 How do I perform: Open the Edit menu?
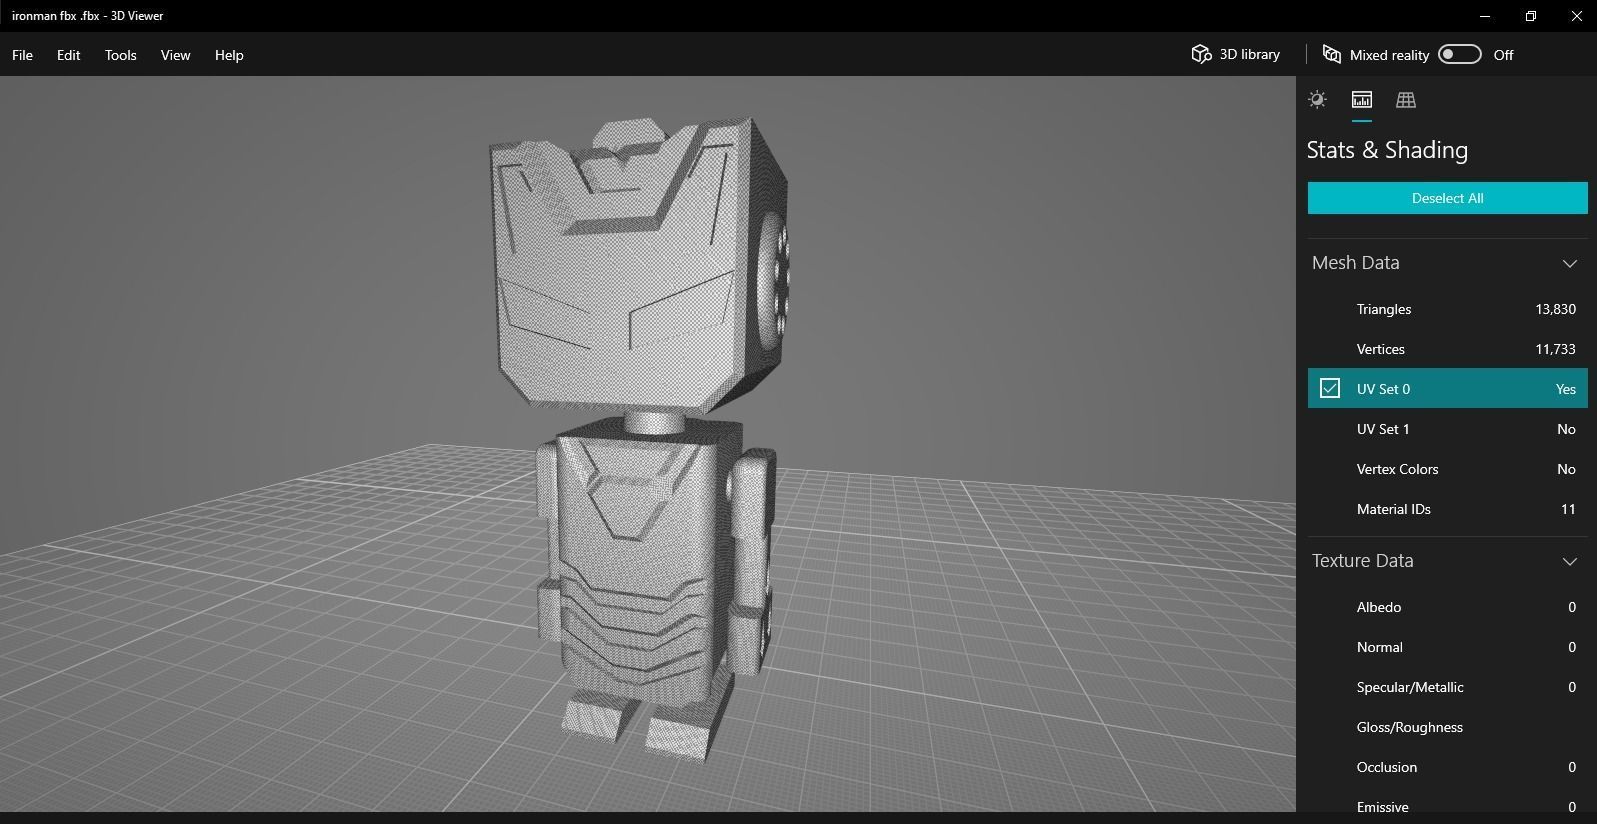(68, 55)
